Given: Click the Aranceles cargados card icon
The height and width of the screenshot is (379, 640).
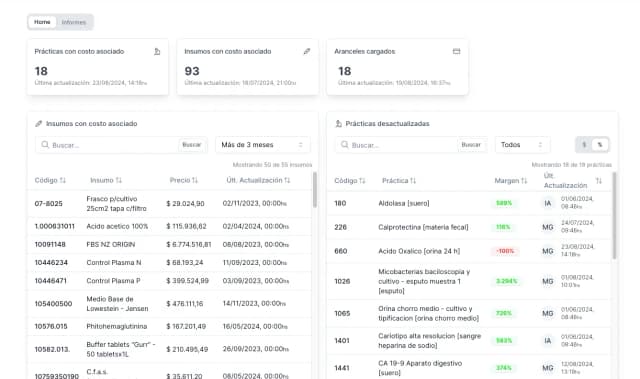Looking at the screenshot, I should coord(457,51).
